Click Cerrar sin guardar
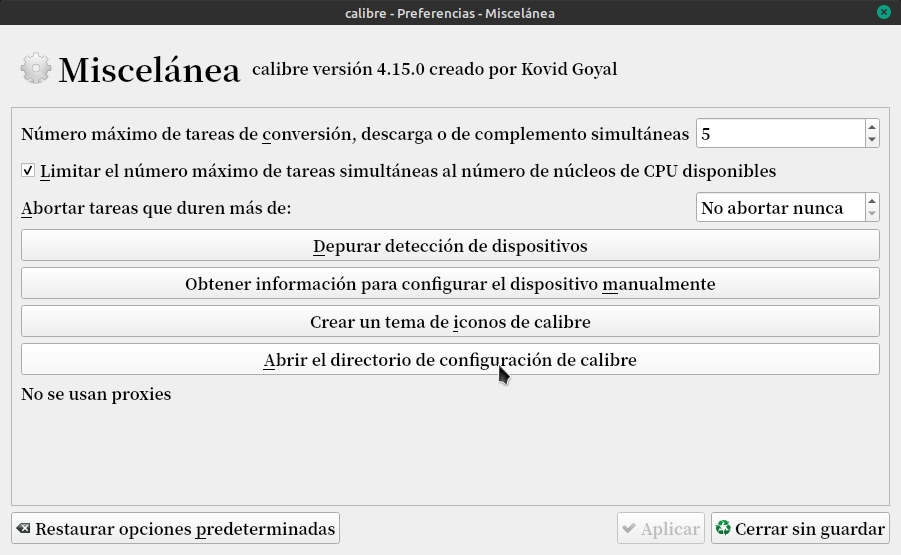This screenshot has width=901, height=555. 800,528
